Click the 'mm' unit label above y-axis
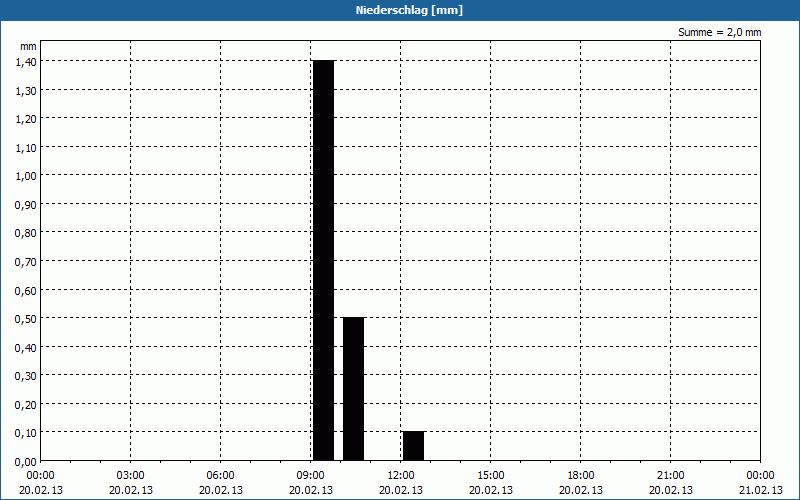800x500 pixels. pos(29,46)
